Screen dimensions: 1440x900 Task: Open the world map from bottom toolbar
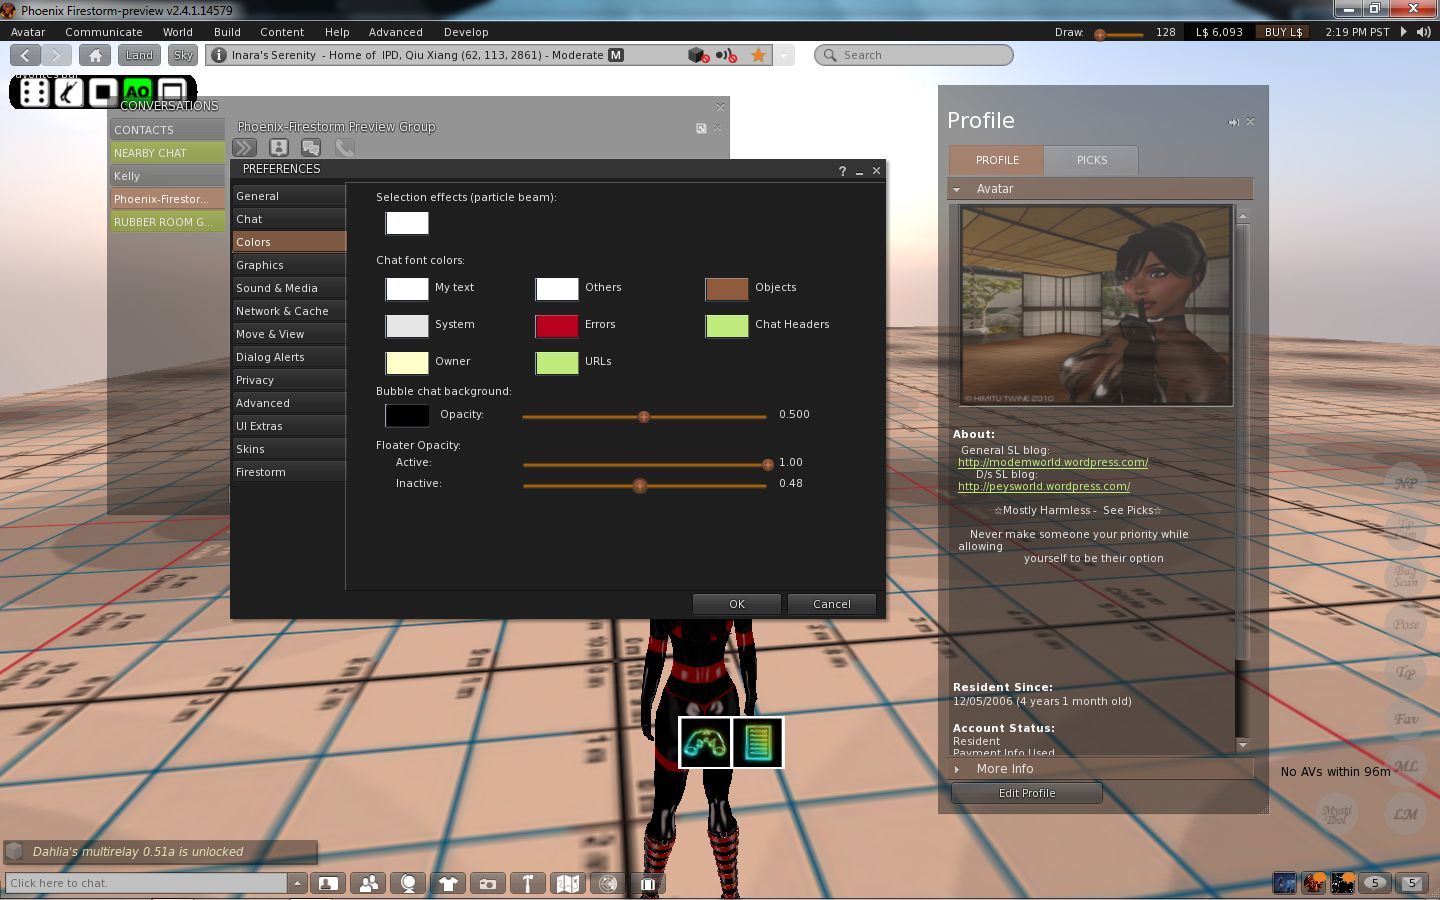[567, 883]
